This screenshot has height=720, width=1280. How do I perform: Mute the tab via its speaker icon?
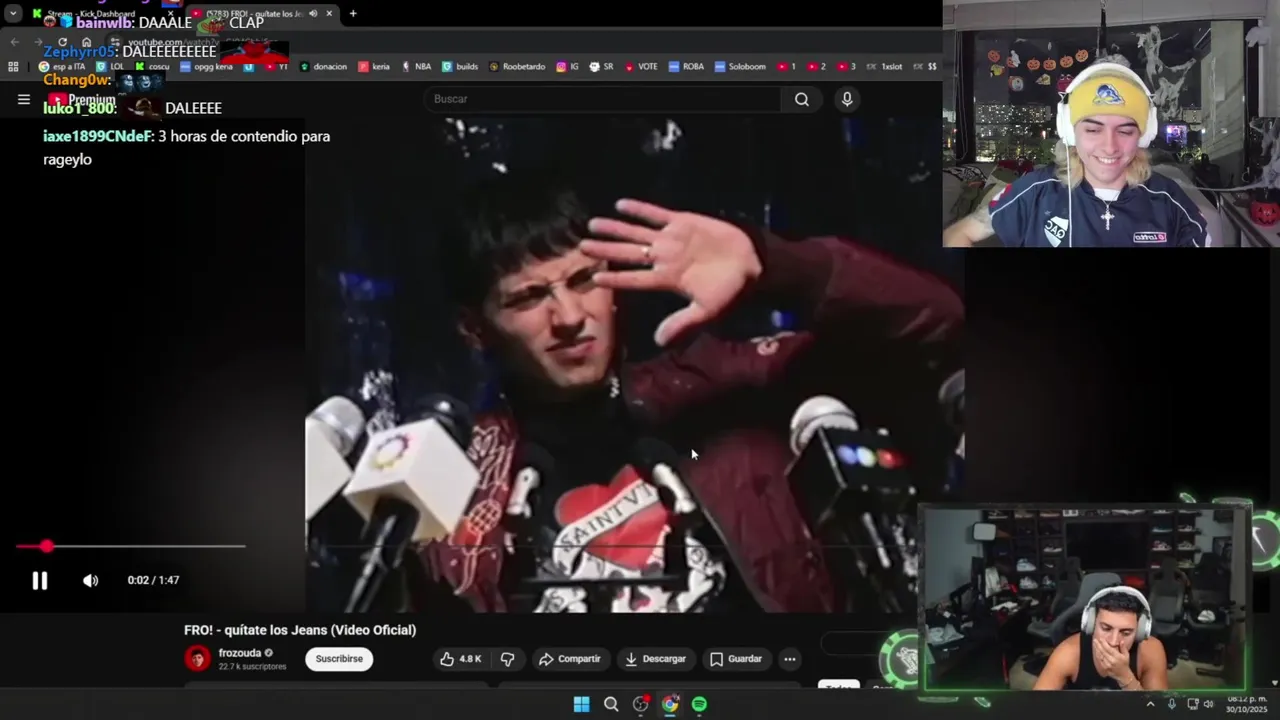[x=313, y=13]
